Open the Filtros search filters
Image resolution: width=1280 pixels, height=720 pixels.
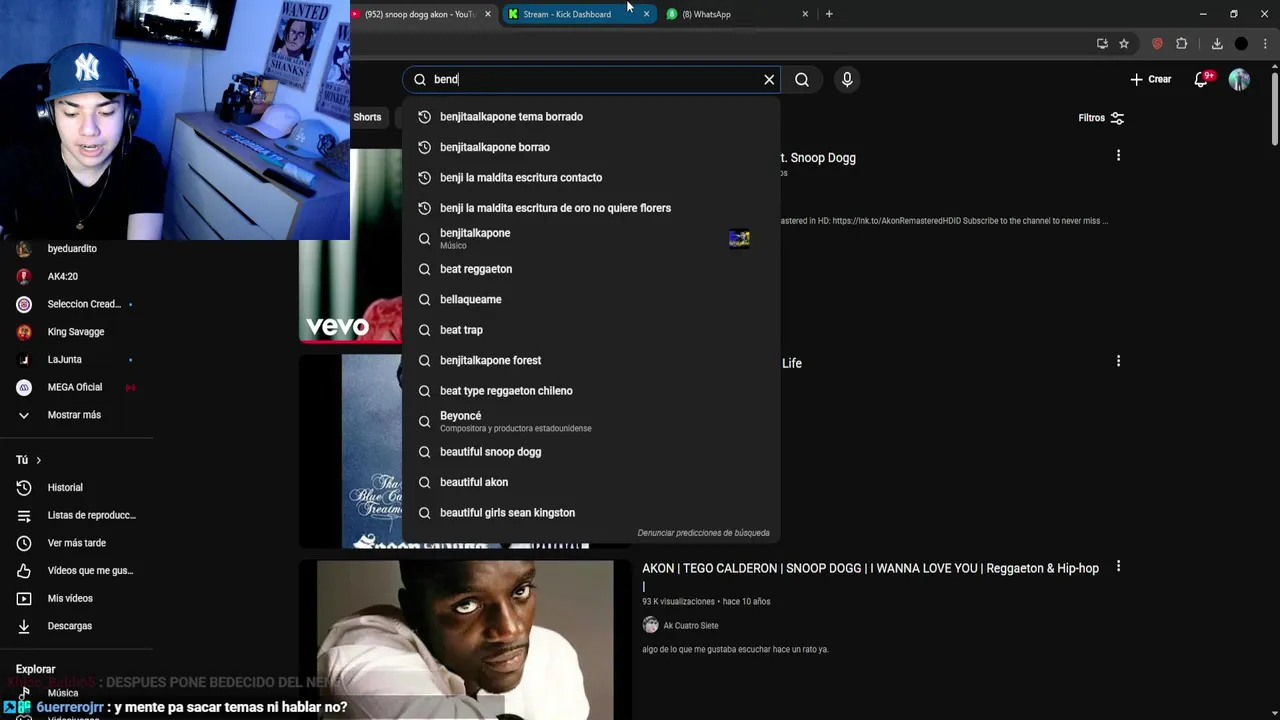1101,118
